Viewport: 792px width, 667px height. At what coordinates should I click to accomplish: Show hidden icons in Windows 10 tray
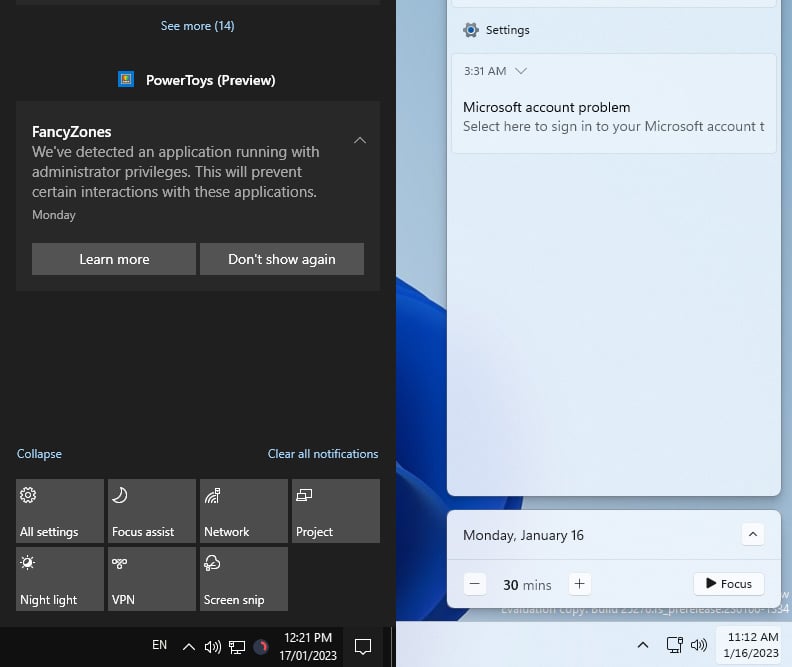[188, 647]
